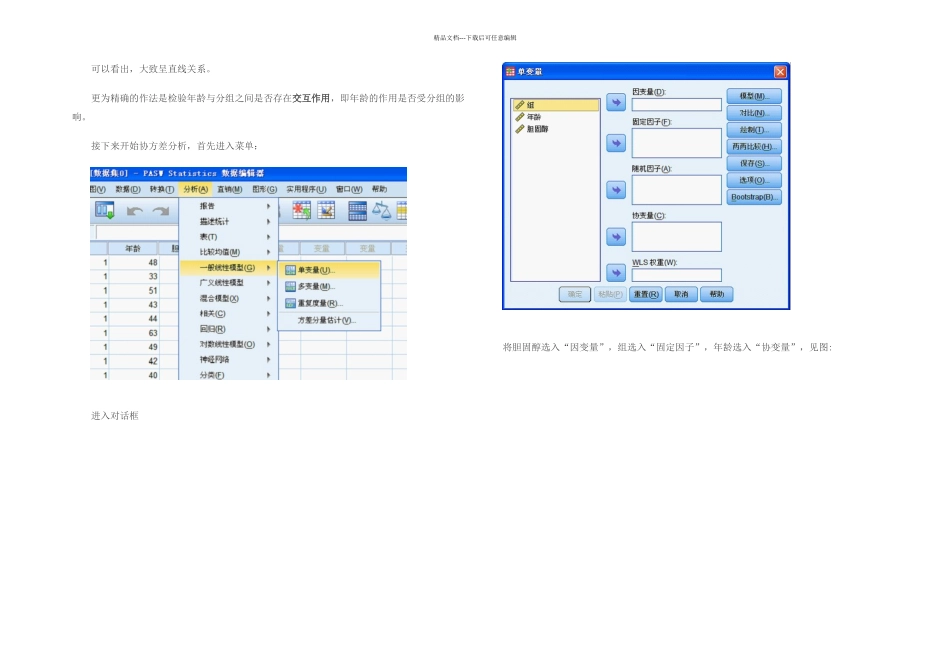Close the 单变量 dialog

click(780, 72)
